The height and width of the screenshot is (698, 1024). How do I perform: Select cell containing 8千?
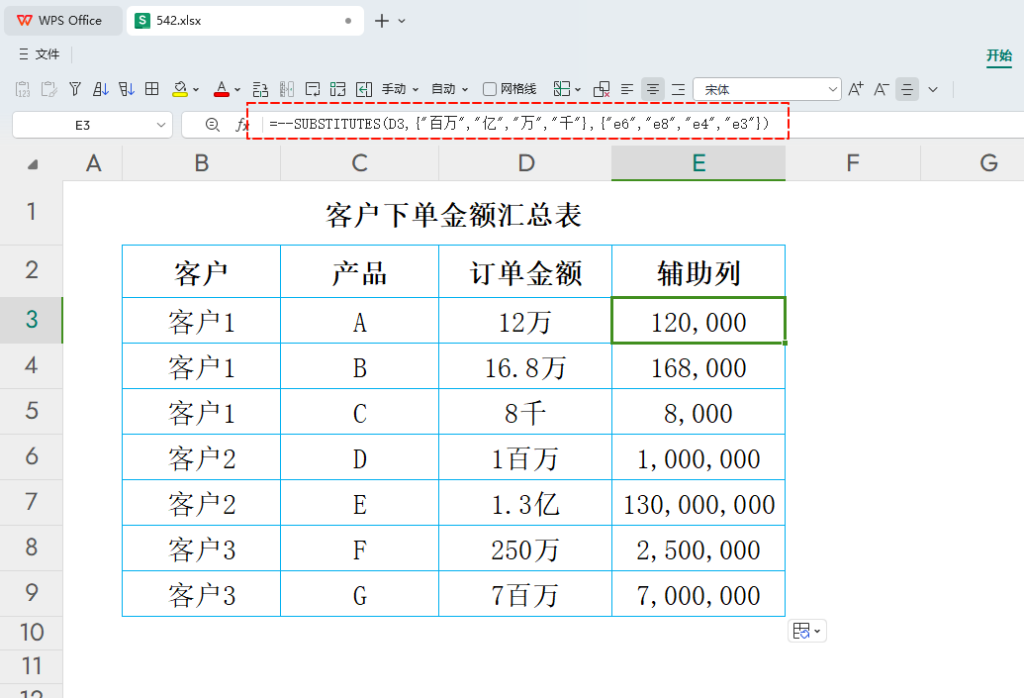coord(525,412)
